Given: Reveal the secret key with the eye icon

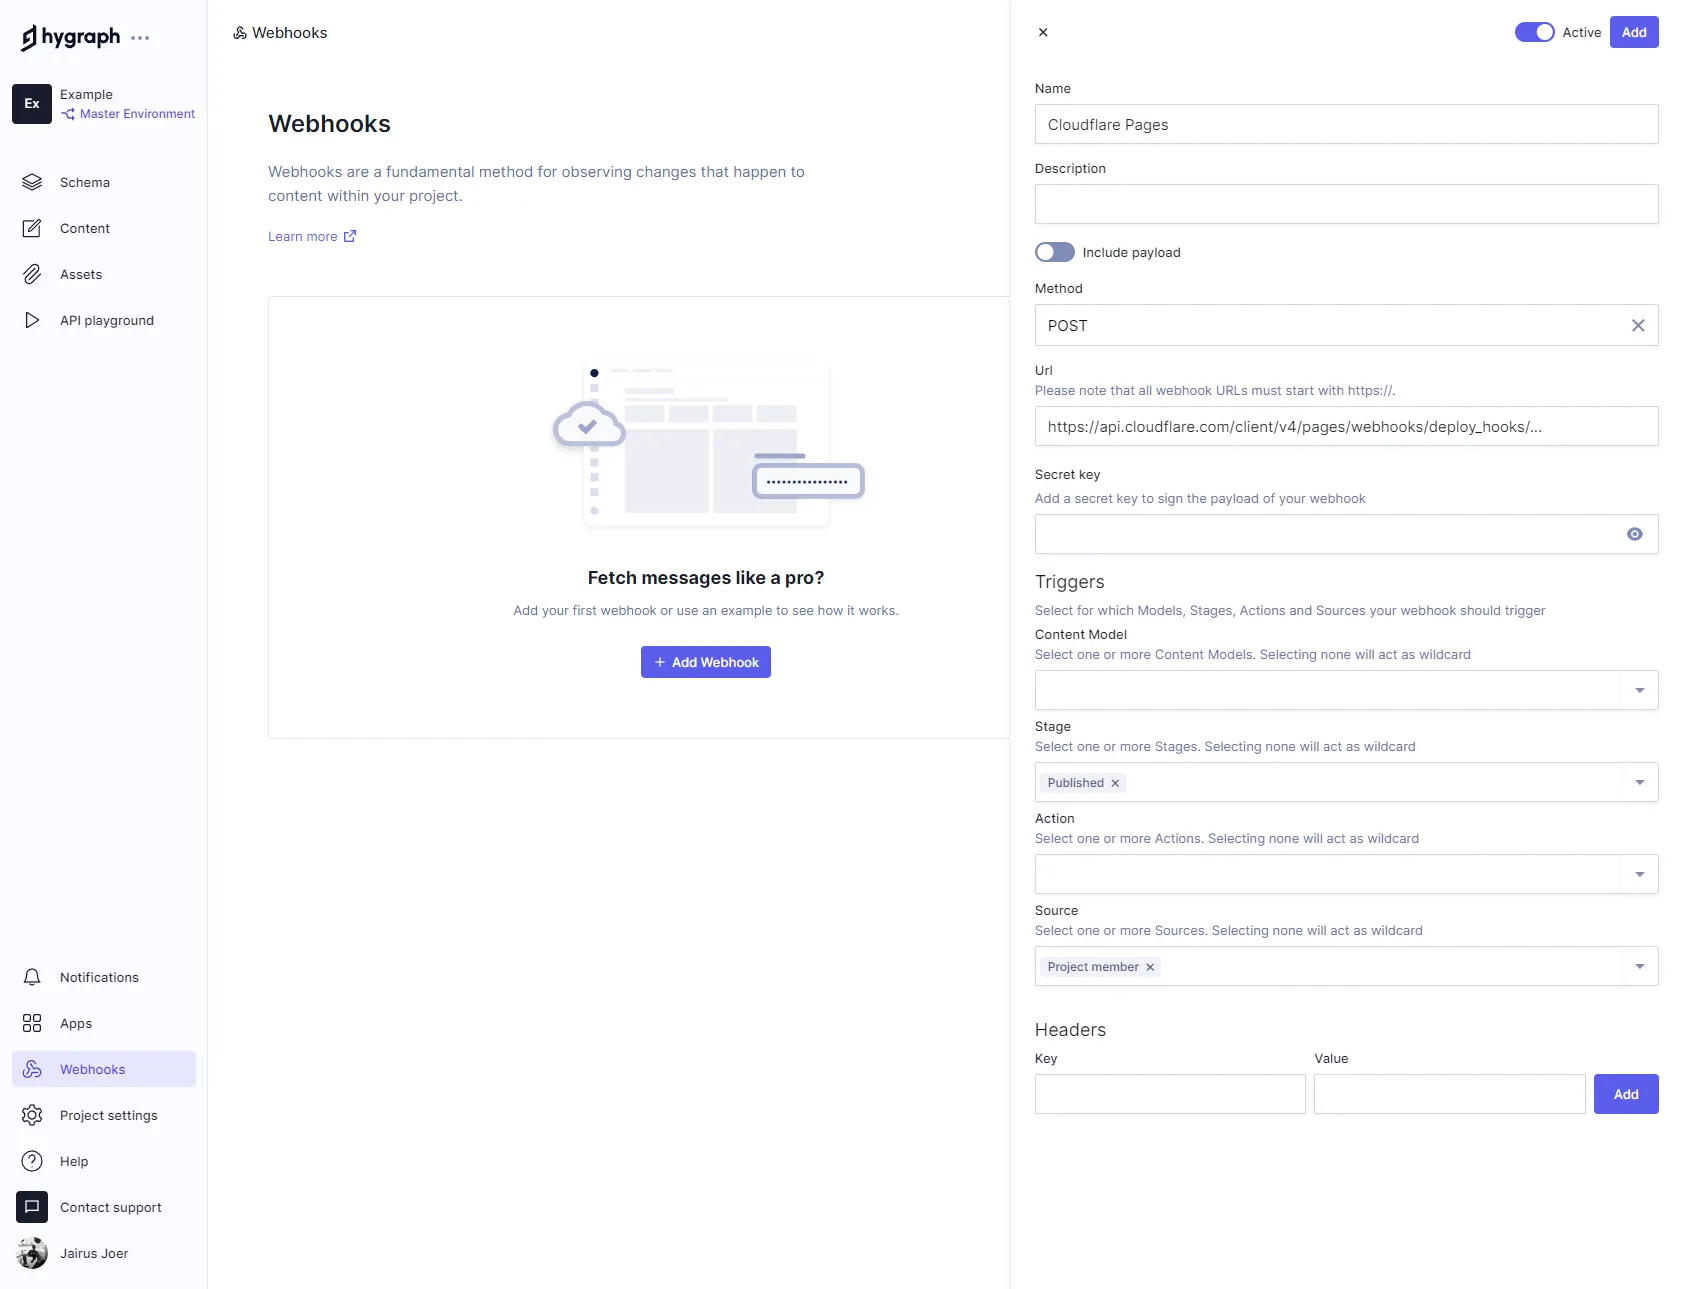Looking at the screenshot, I should 1635,534.
